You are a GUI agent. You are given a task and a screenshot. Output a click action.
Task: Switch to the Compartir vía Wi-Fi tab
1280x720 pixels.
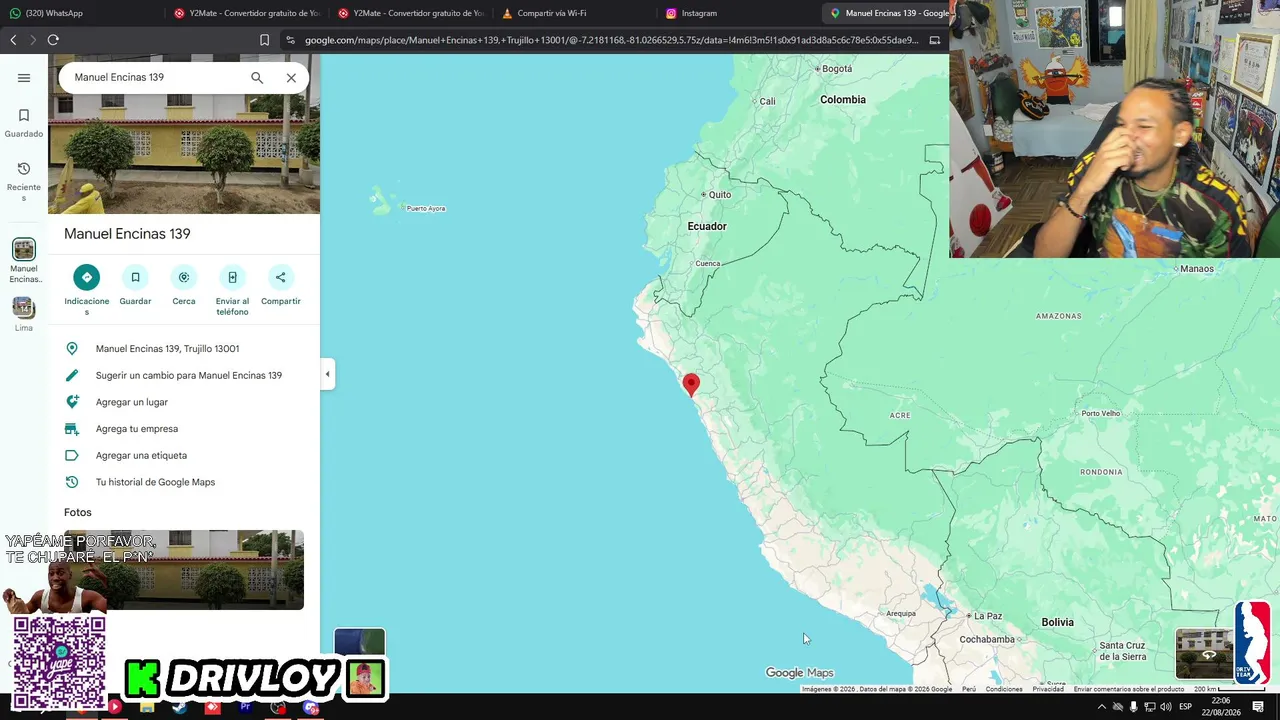coord(574,13)
